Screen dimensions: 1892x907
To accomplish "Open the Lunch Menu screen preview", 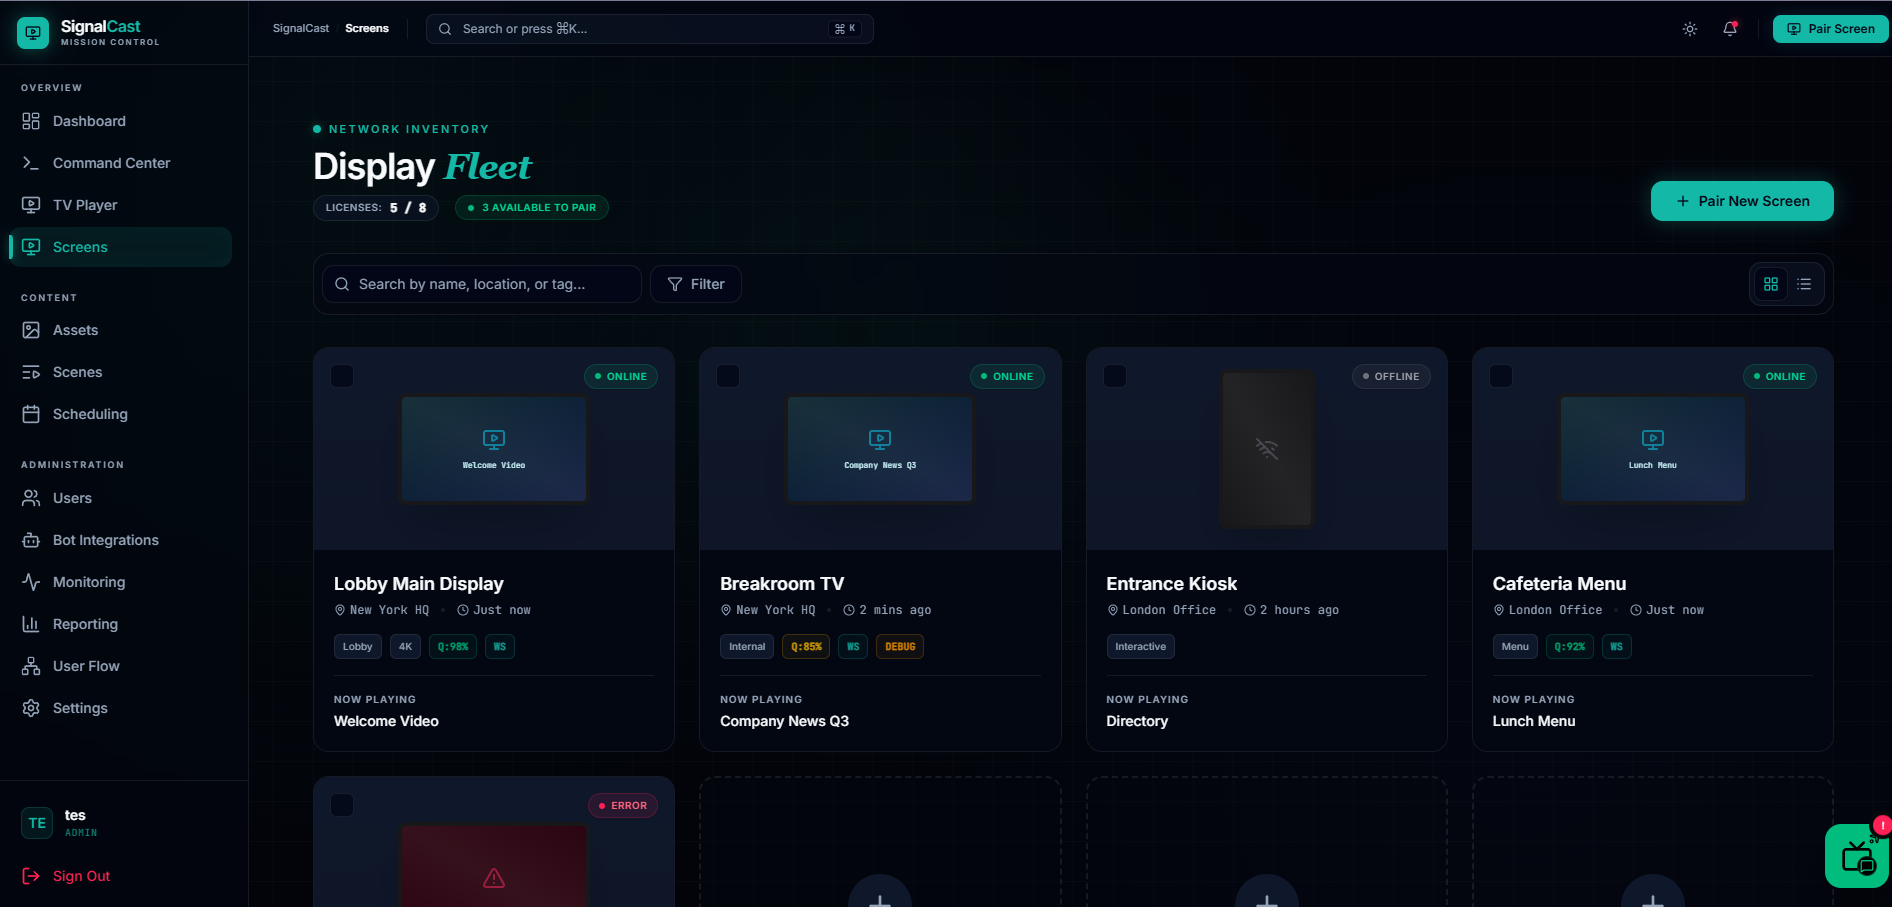I will (1653, 449).
